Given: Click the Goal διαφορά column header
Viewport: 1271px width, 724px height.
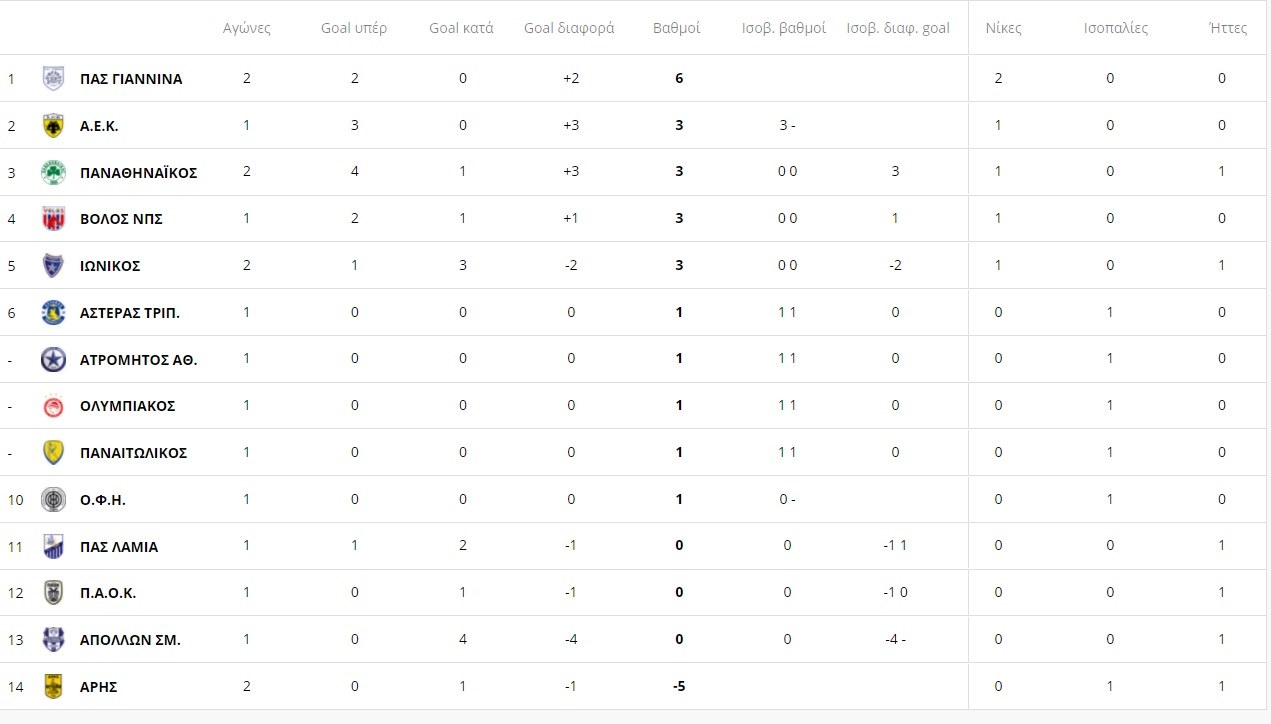Looking at the screenshot, I should tap(569, 28).
